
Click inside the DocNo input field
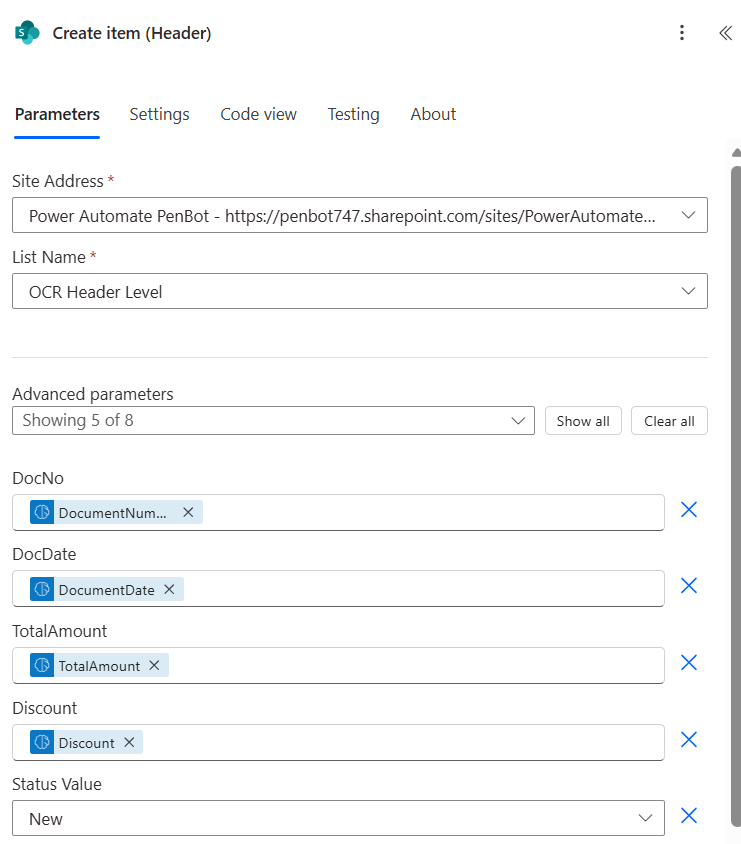430,512
